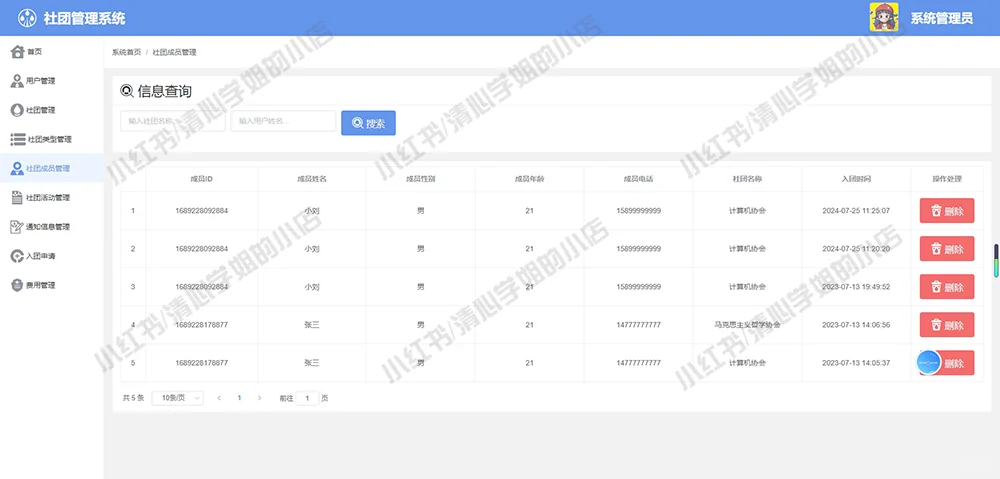Image resolution: width=1000 pixels, height=479 pixels.
Task: Click the 社团名称 column header
Action: coord(747,179)
